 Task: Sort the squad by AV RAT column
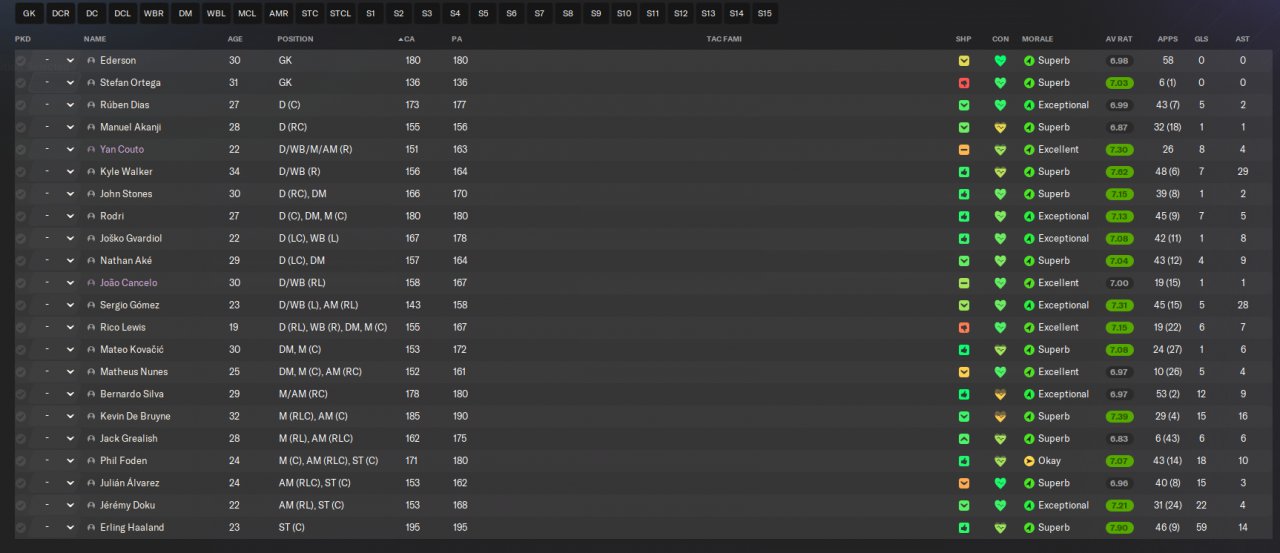coord(1119,39)
